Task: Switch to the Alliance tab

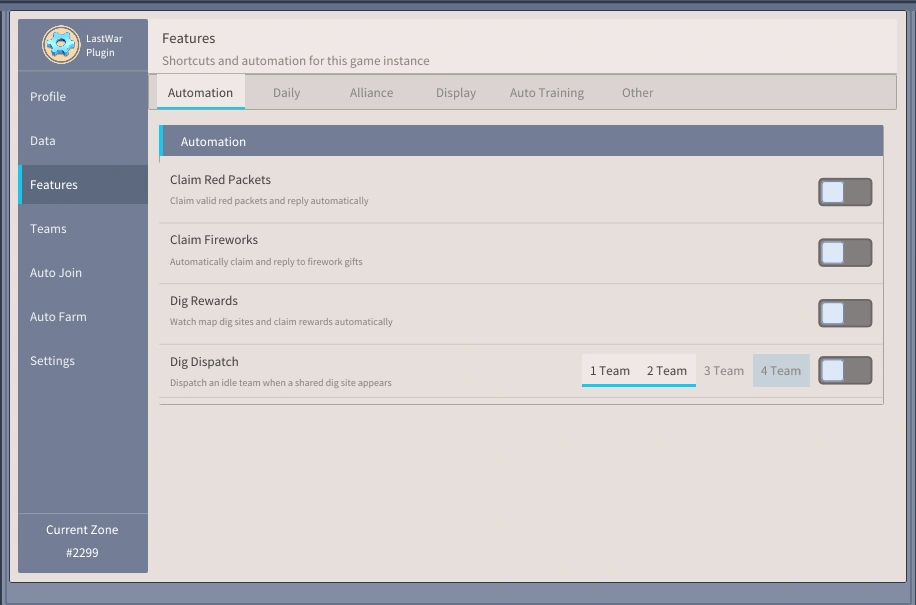Action: coord(371,92)
